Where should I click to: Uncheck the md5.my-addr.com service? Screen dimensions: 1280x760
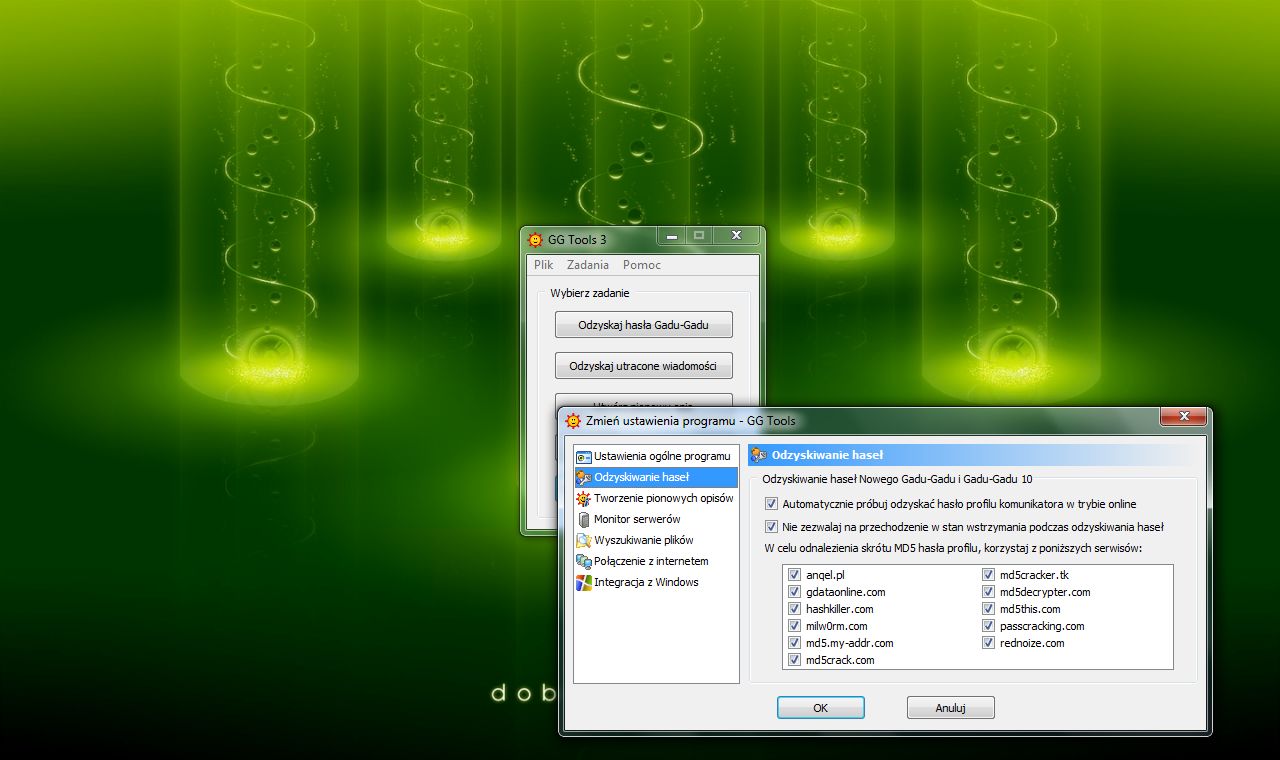[x=794, y=643]
